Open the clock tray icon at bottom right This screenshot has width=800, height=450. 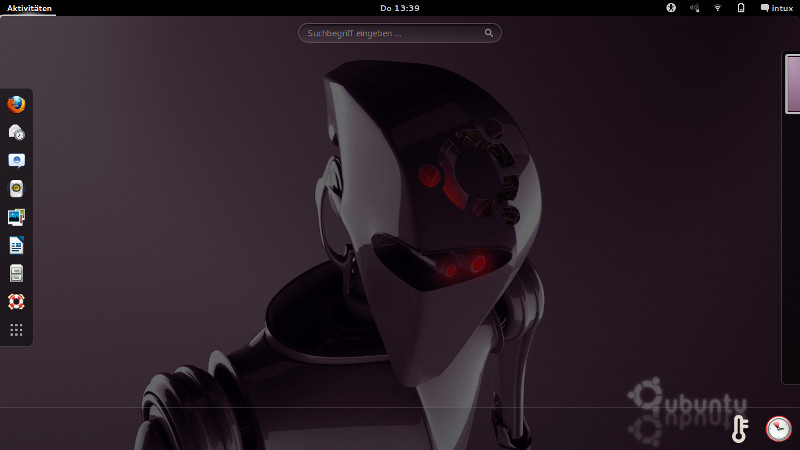779,429
